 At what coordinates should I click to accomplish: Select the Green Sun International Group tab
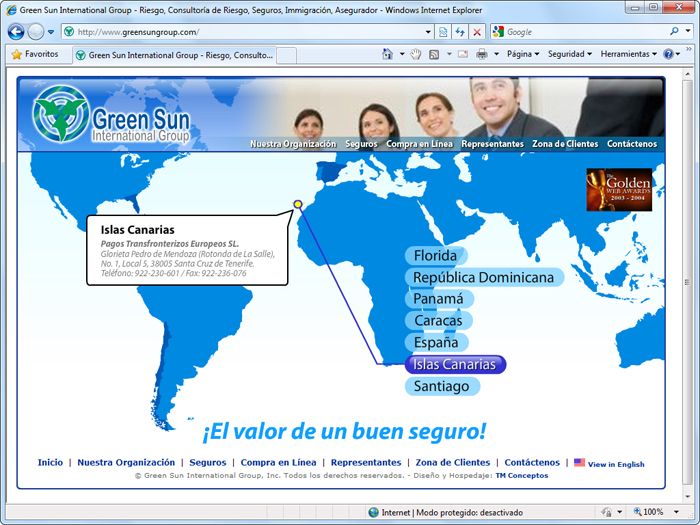[174, 55]
